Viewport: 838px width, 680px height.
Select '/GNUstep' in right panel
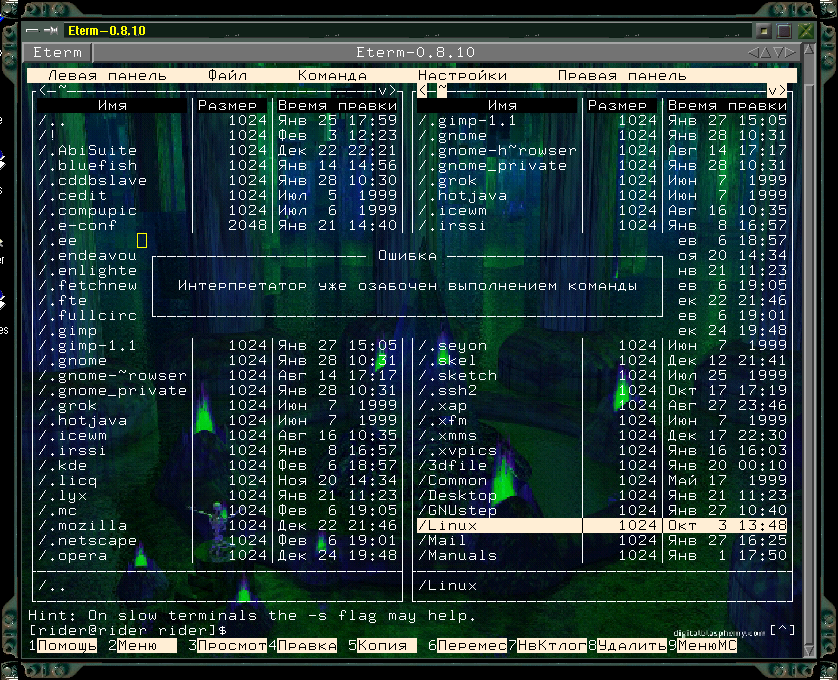(x=602, y=511)
